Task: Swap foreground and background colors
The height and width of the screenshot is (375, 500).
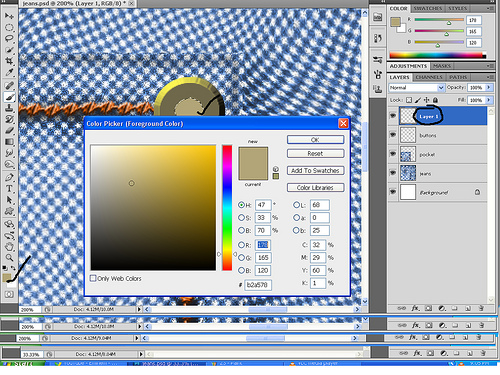Action: pos(13,268)
